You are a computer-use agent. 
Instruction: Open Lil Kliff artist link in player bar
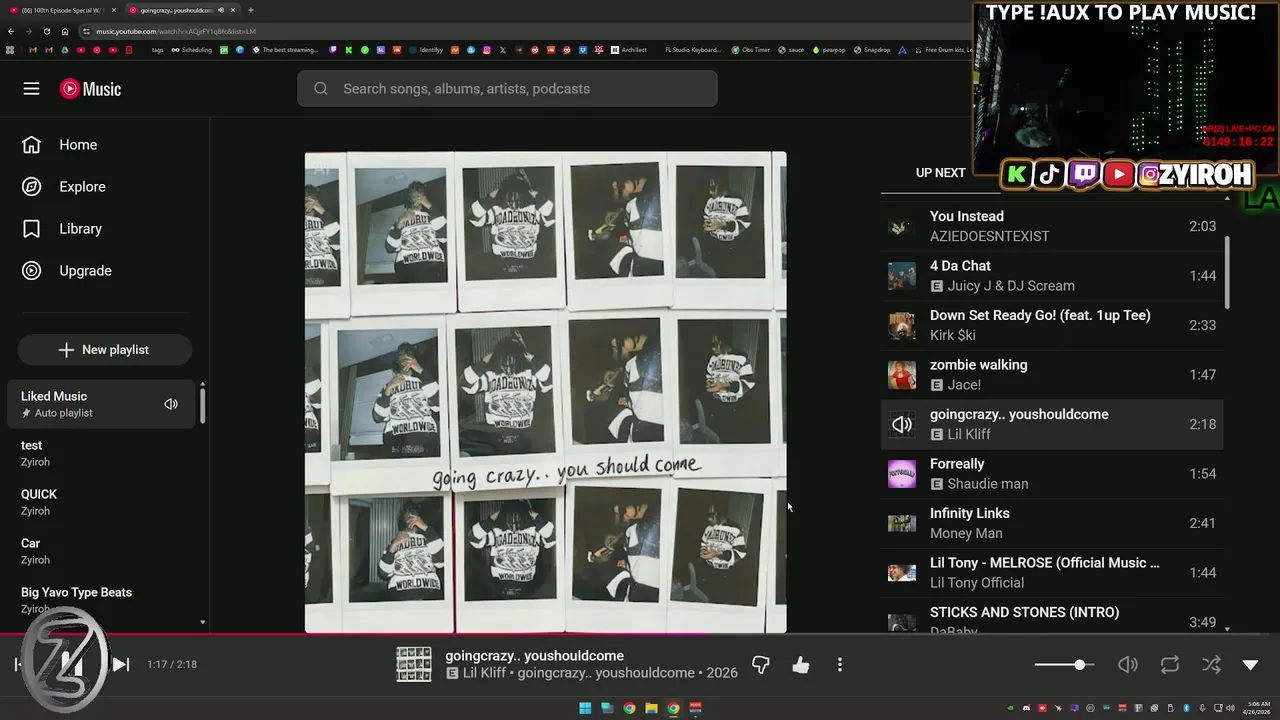tap(485, 673)
